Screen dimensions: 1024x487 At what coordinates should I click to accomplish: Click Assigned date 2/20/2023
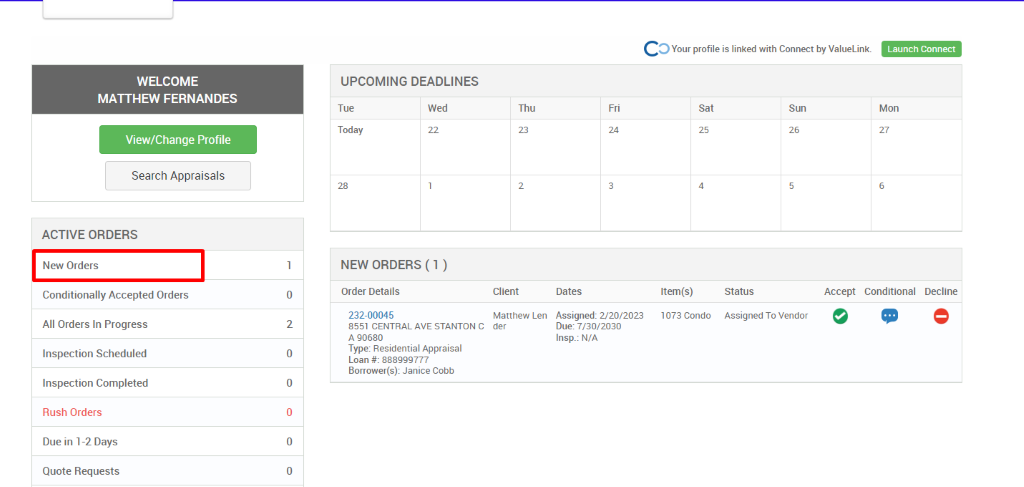coord(600,315)
